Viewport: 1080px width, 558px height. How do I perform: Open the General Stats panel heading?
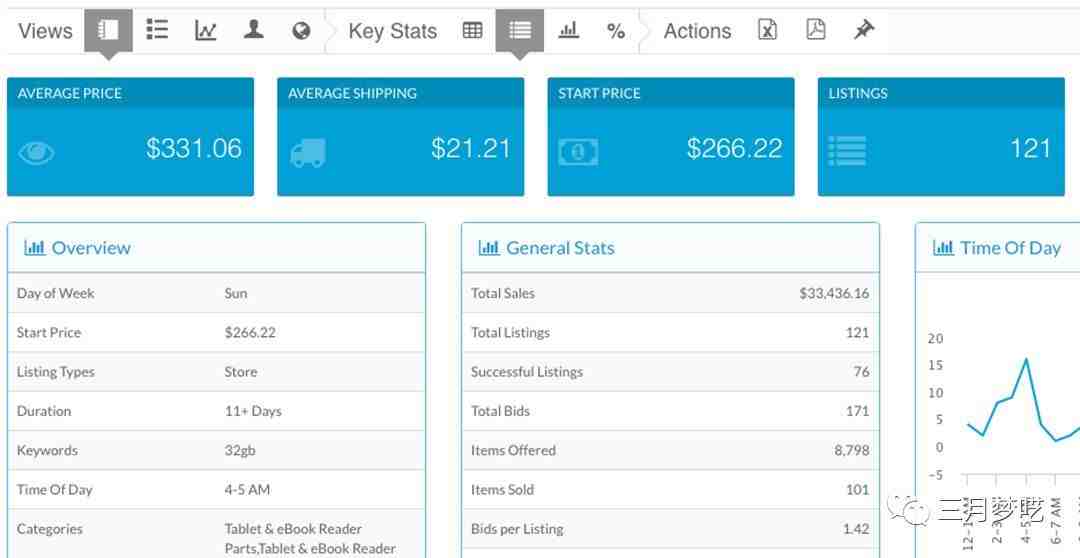560,248
